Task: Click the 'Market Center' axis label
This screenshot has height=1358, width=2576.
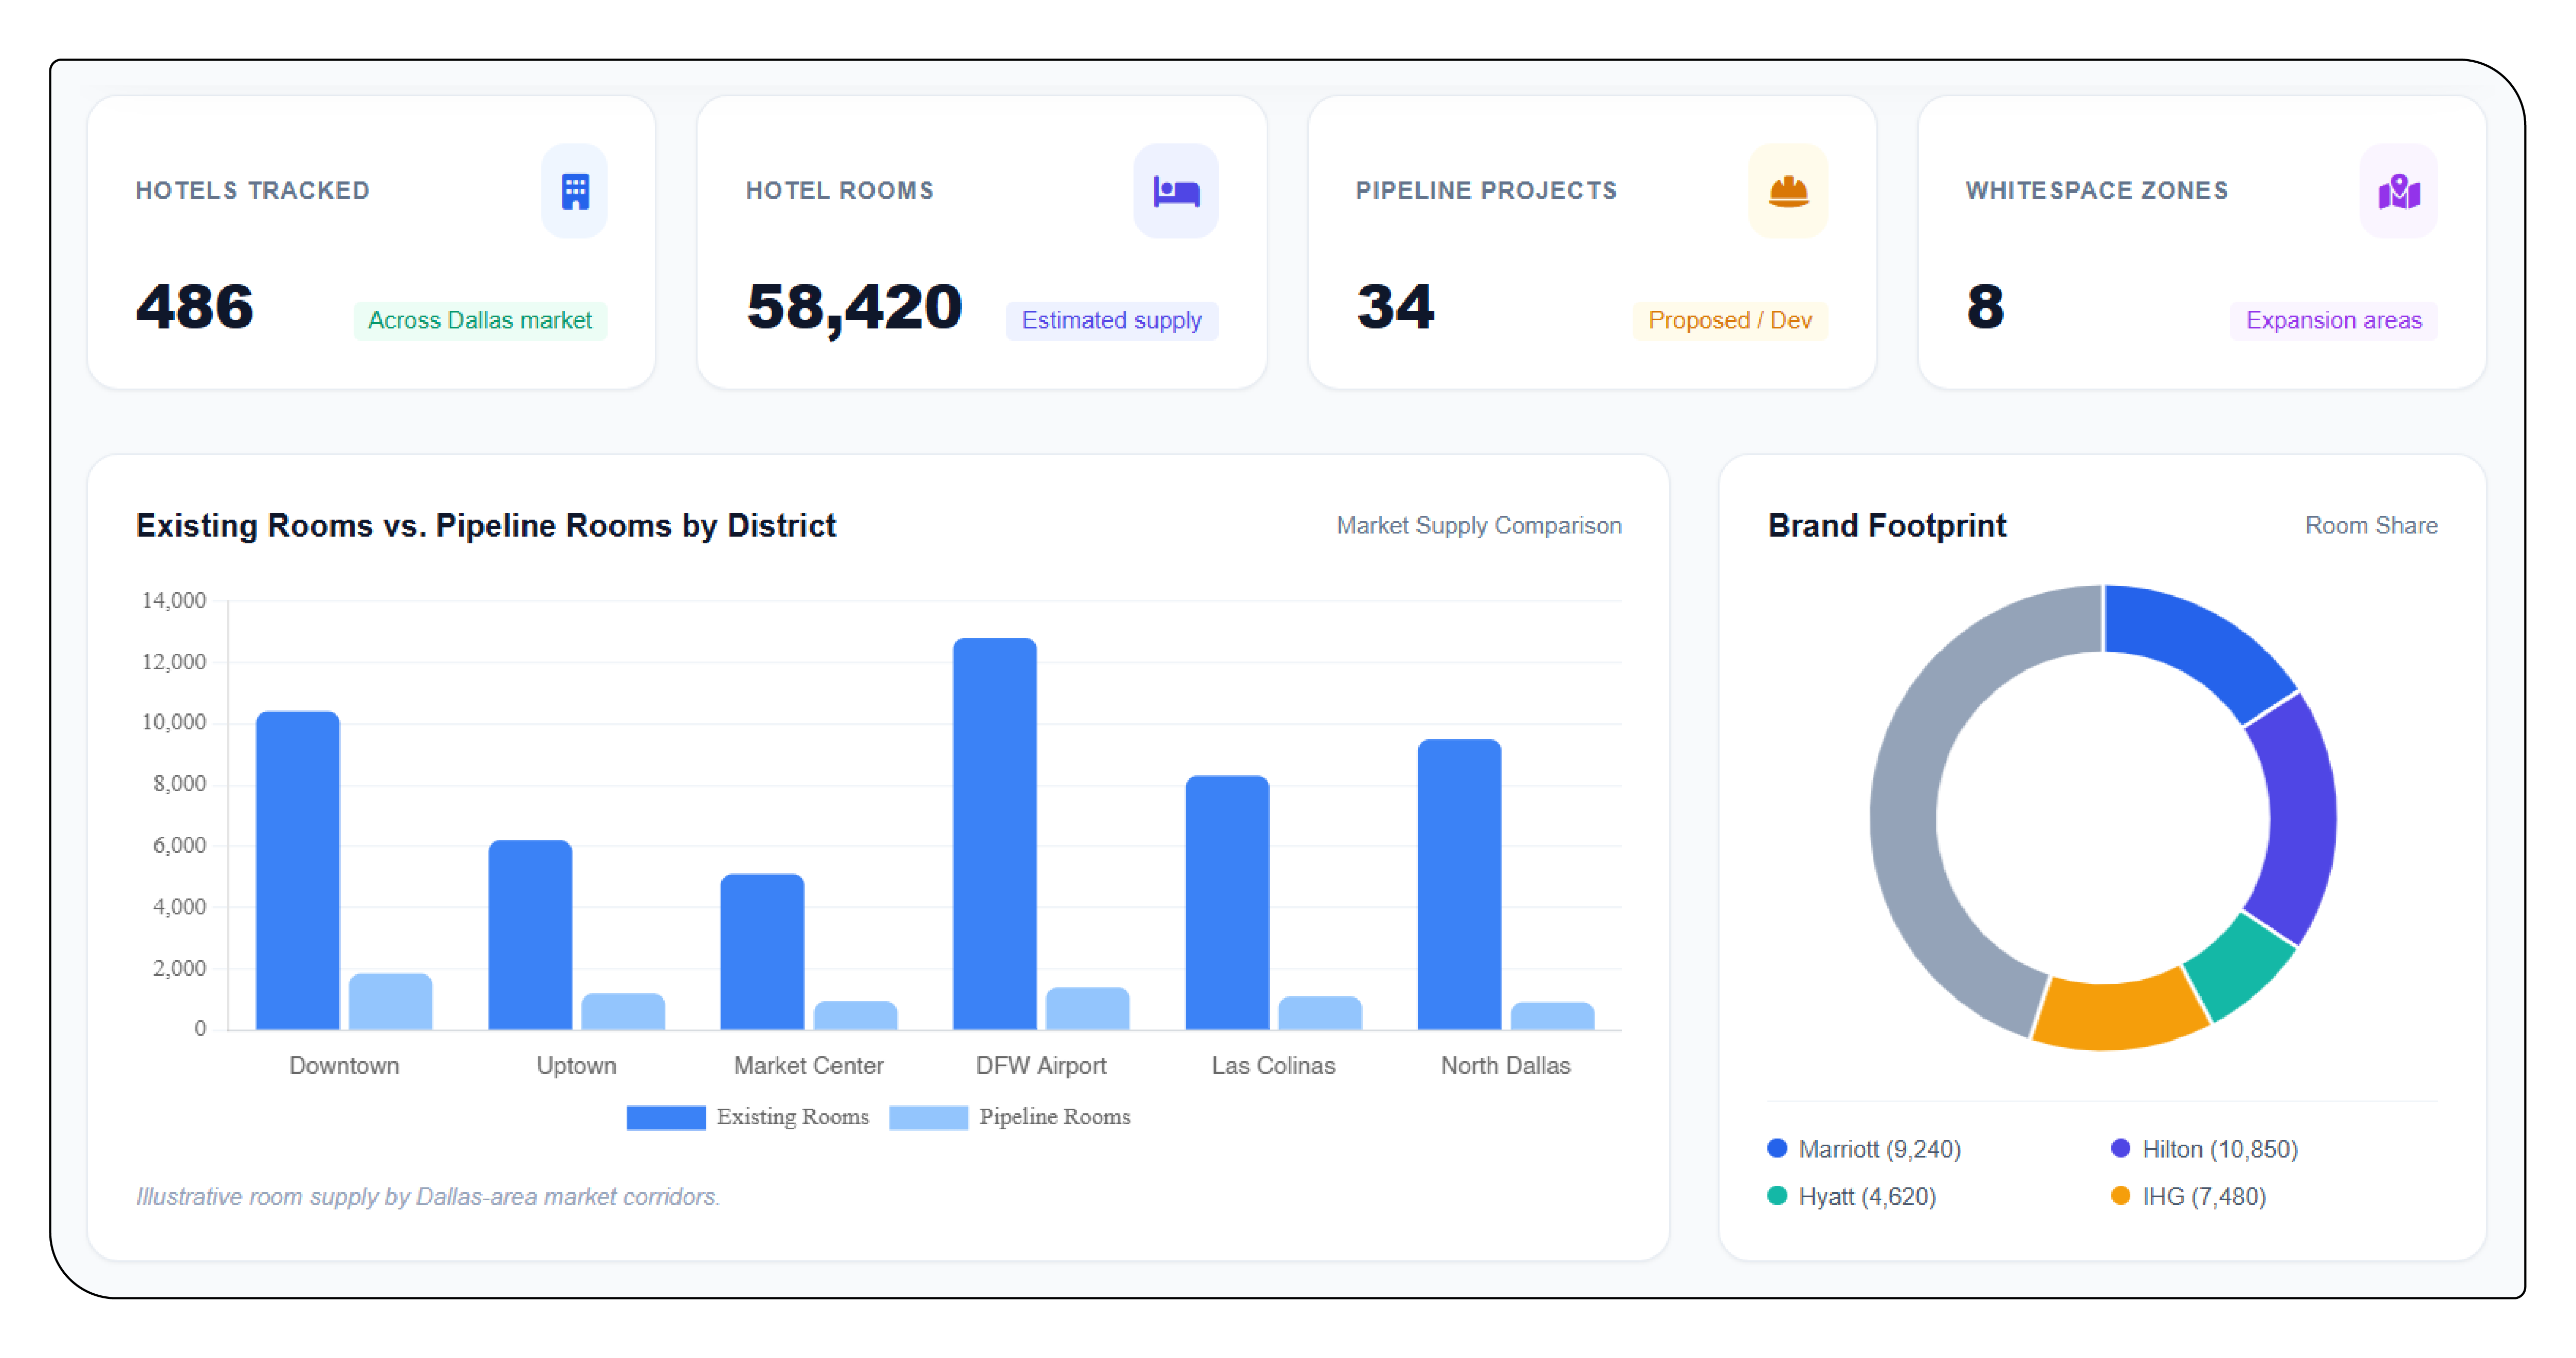Action: click(x=808, y=1065)
